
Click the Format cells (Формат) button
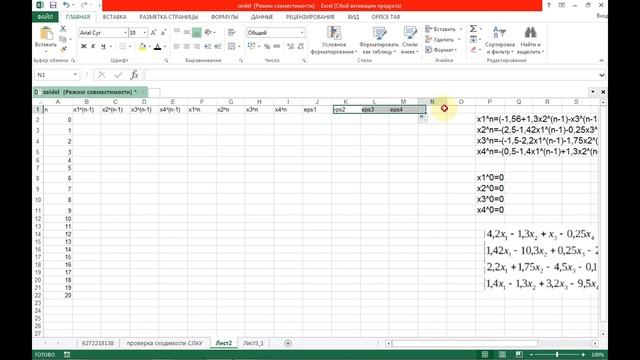pos(441,50)
